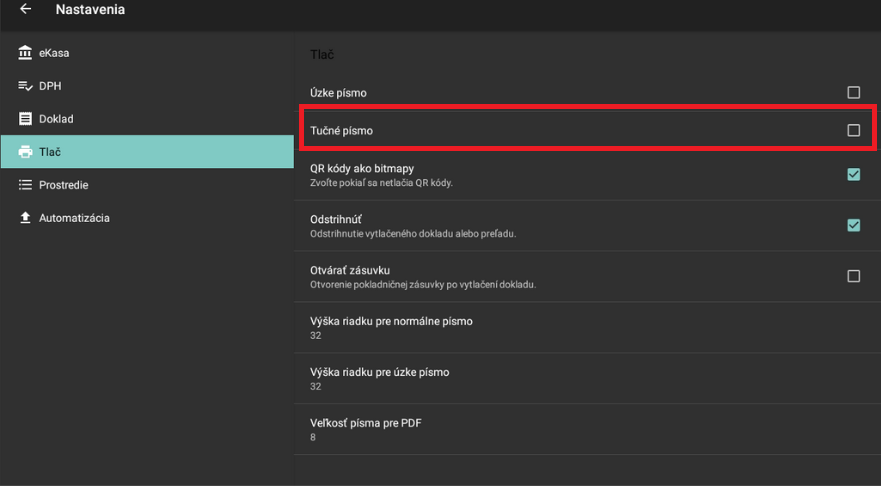881x486 pixels.
Task: Uncheck QR kódy ako bitmapy
Action: (x=853, y=174)
